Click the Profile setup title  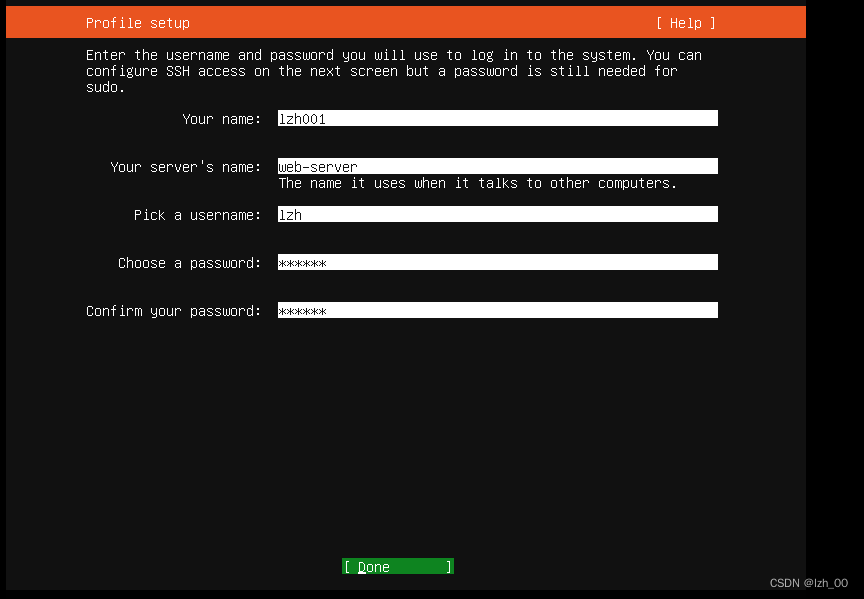tap(138, 23)
